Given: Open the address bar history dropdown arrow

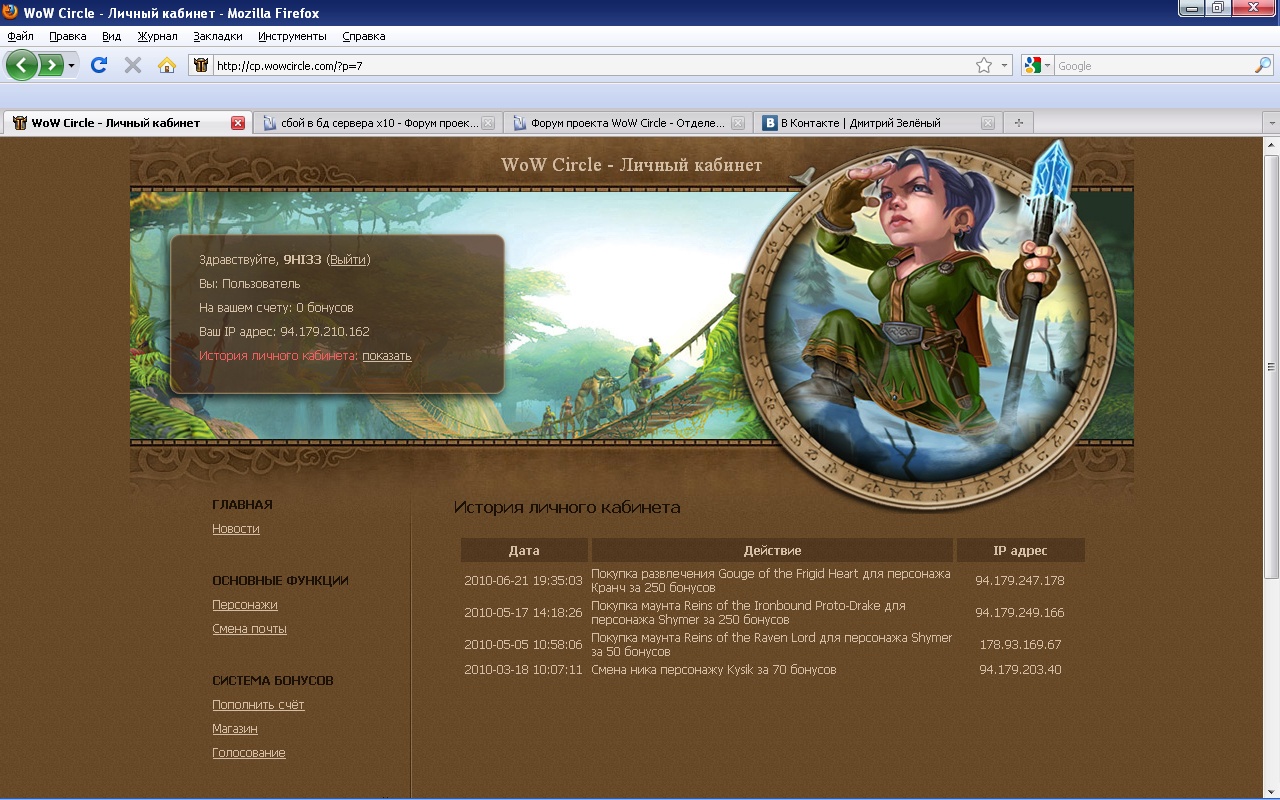Looking at the screenshot, I should pyautogui.click(x=1004, y=66).
